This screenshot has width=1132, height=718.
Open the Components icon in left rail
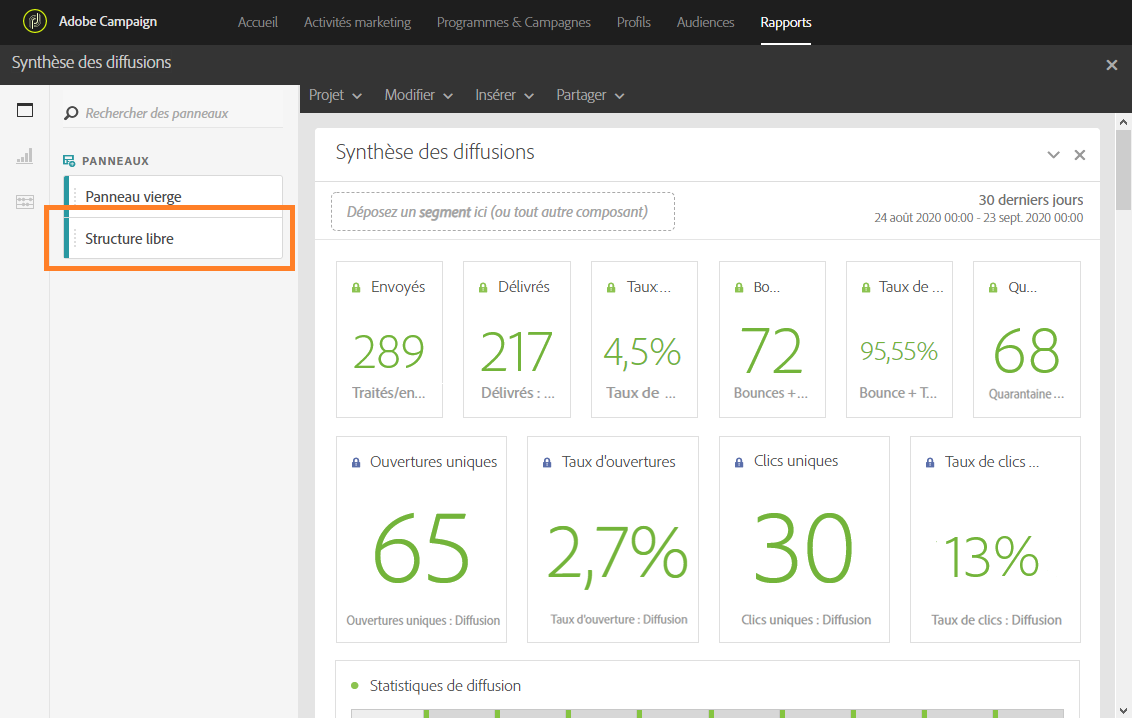tap(25, 202)
